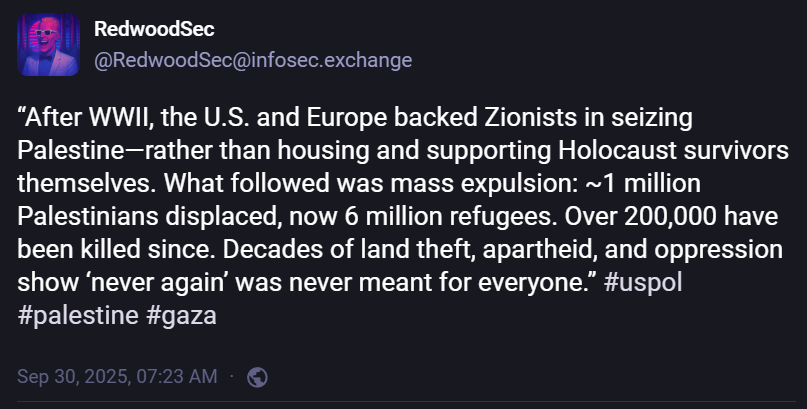Click the Sep 30, 2025 timestamp

[x=117, y=377]
